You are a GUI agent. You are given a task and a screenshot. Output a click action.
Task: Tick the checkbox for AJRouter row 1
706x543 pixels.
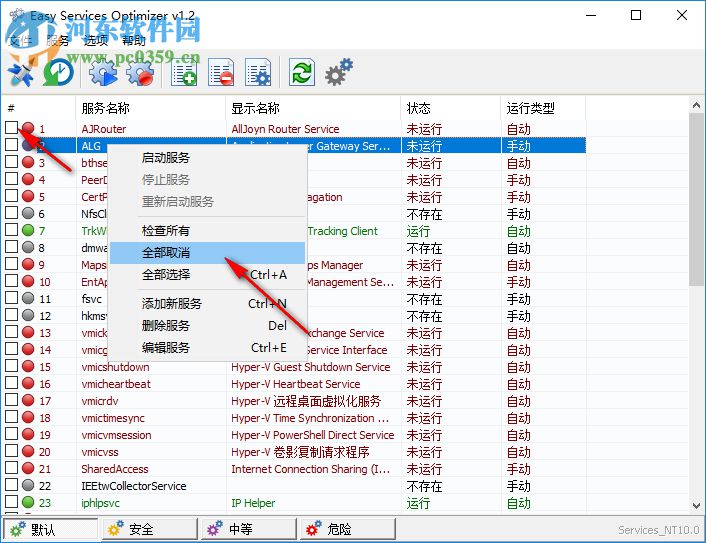11,128
